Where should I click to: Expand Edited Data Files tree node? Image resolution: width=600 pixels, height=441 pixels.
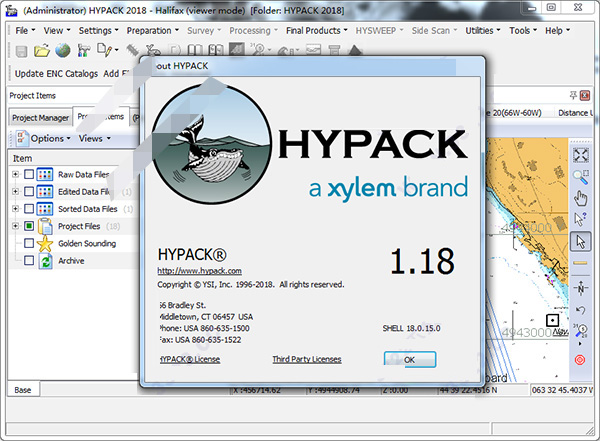[15, 191]
